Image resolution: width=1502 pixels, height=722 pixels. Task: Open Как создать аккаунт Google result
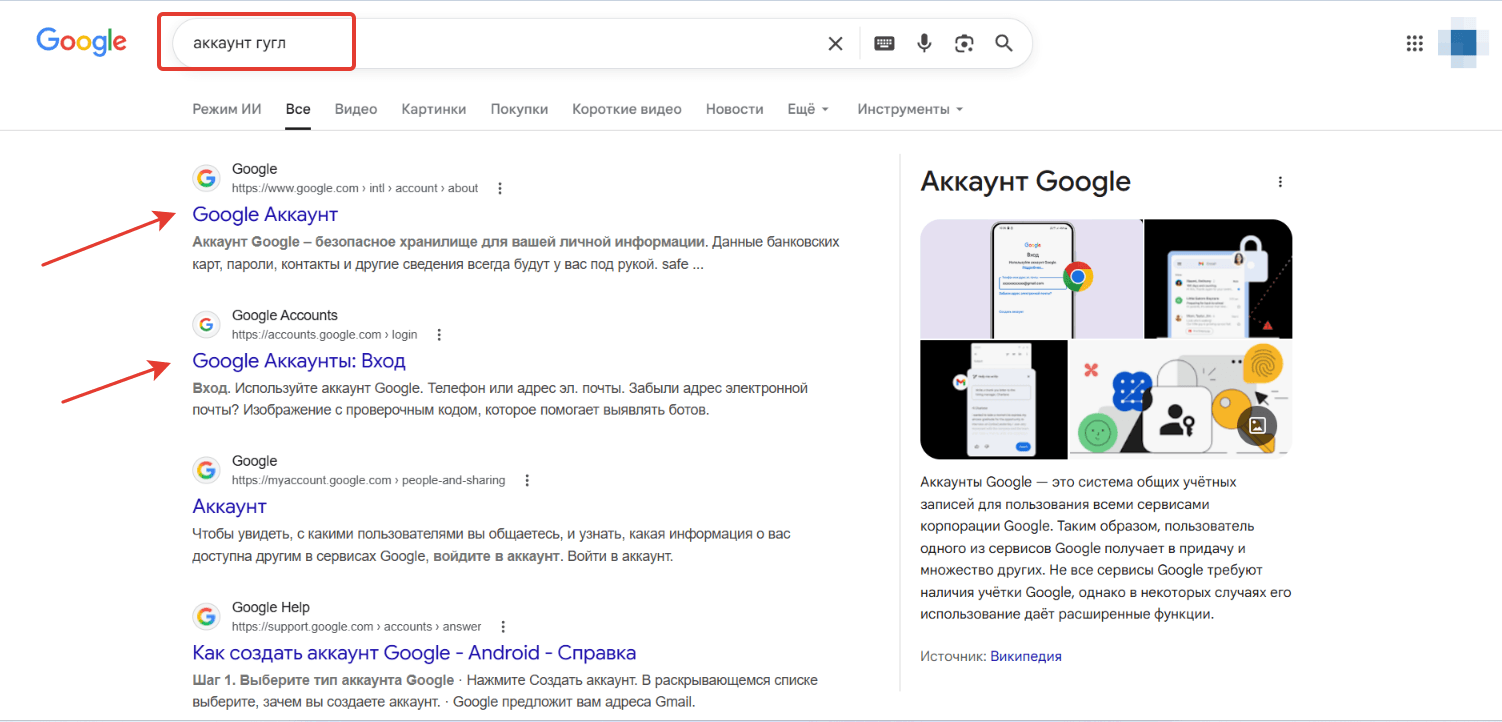pyautogui.click(x=414, y=652)
